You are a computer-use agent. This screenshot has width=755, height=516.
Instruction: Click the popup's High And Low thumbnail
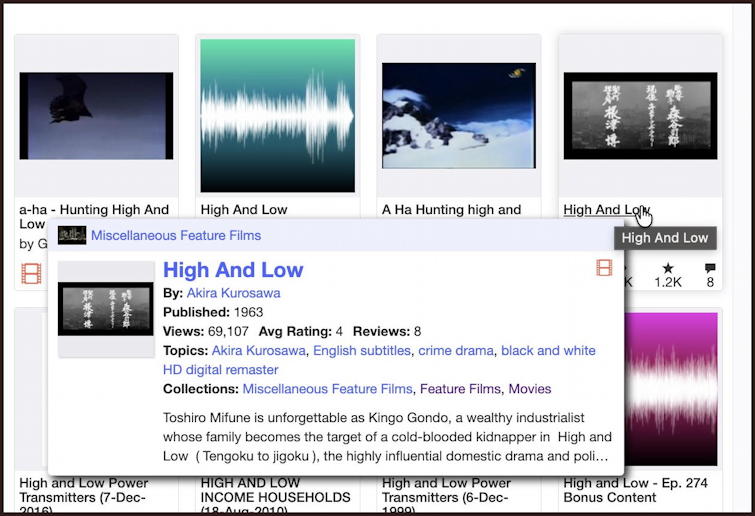tap(106, 309)
